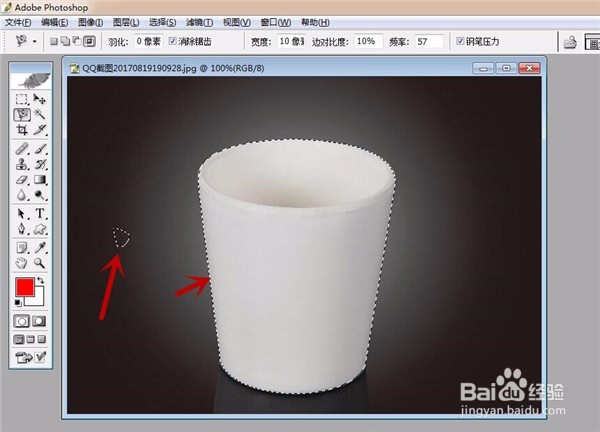Choose Full screen with menu bar mode
Screen dimensions: 600x432
[31, 339]
